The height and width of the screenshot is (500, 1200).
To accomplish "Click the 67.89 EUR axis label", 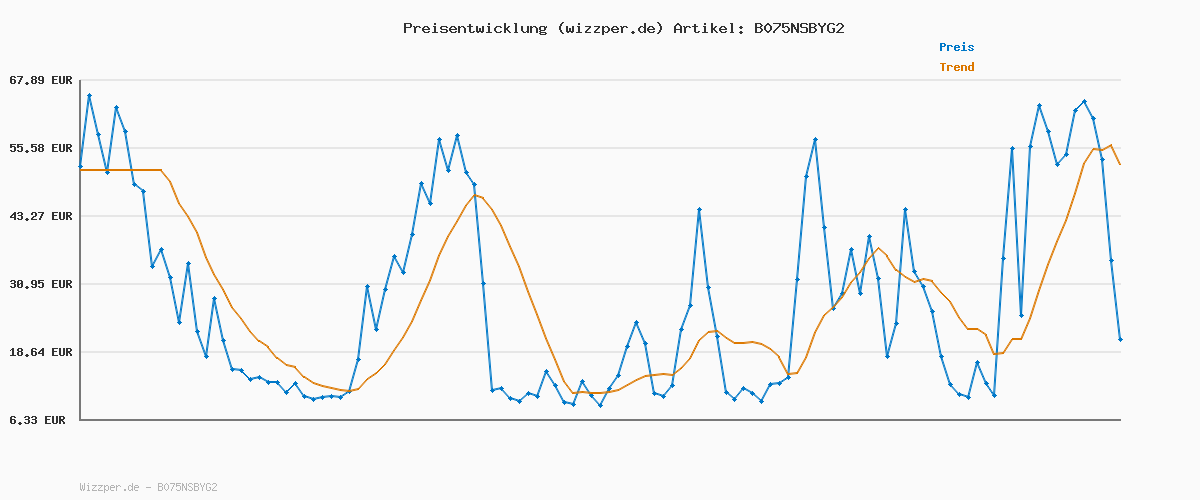I will pos(41,80).
